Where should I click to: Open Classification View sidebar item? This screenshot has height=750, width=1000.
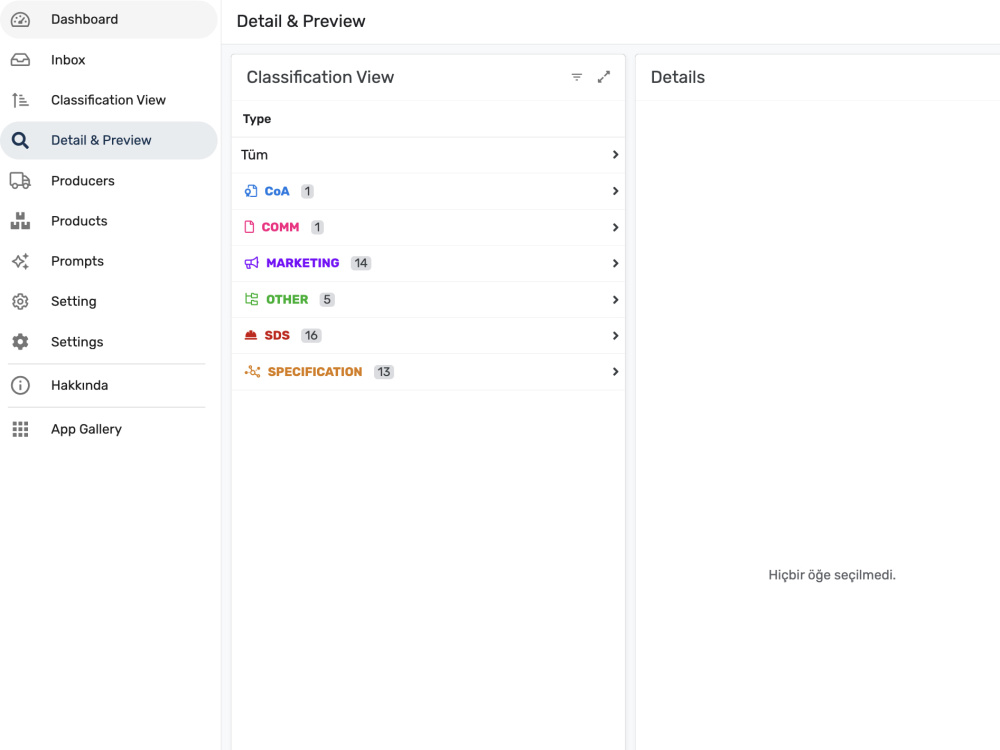pyautogui.click(x=109, y=100)
